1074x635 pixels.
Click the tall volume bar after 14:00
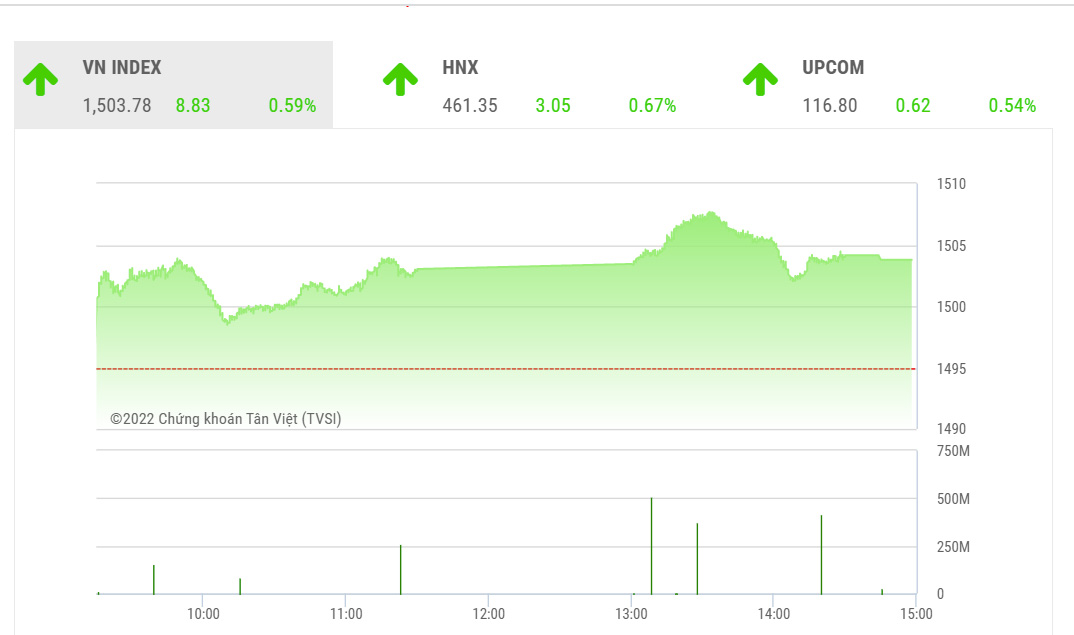[821, 555]
